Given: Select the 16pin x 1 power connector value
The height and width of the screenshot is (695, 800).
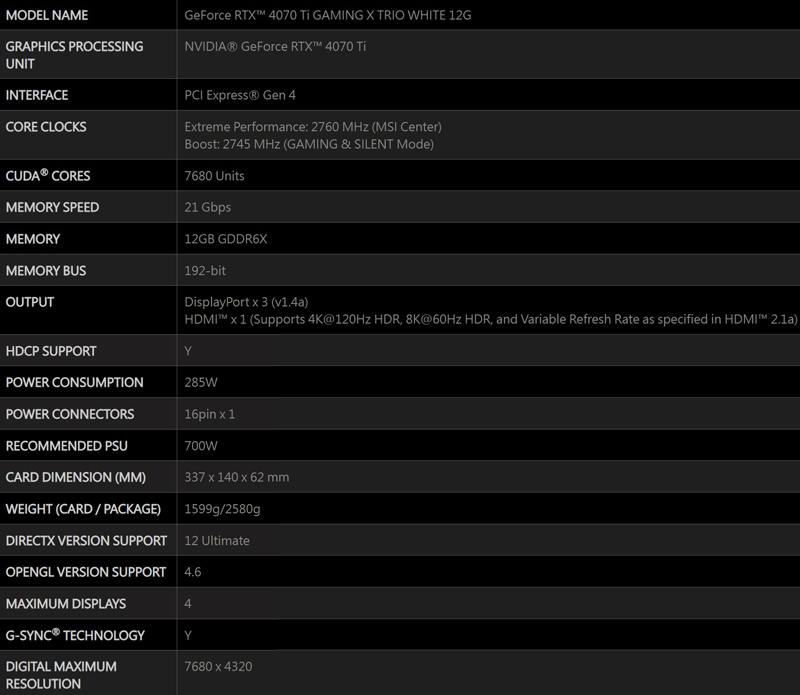Looking at the screenshot, I should [x=210, y=414].
